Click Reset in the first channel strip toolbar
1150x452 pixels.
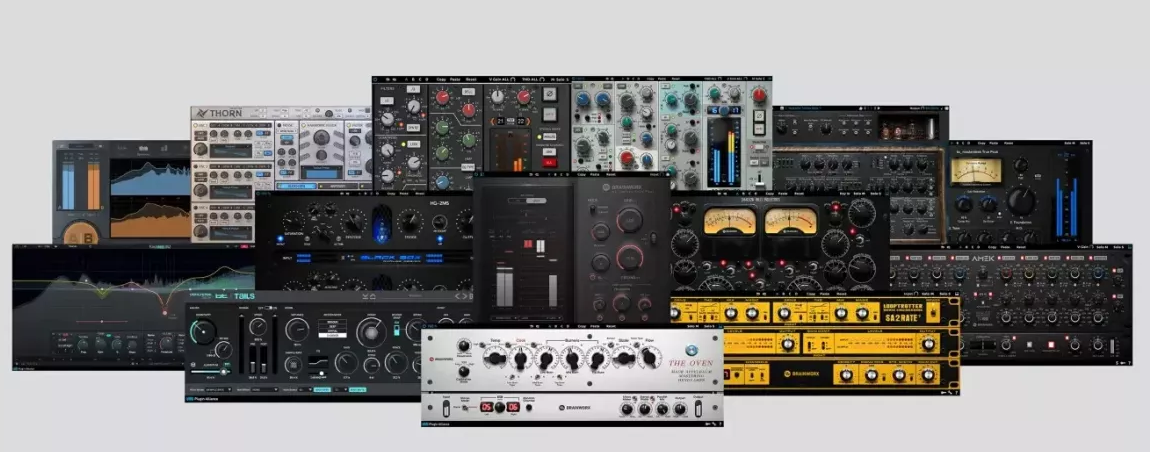[471, 79]
